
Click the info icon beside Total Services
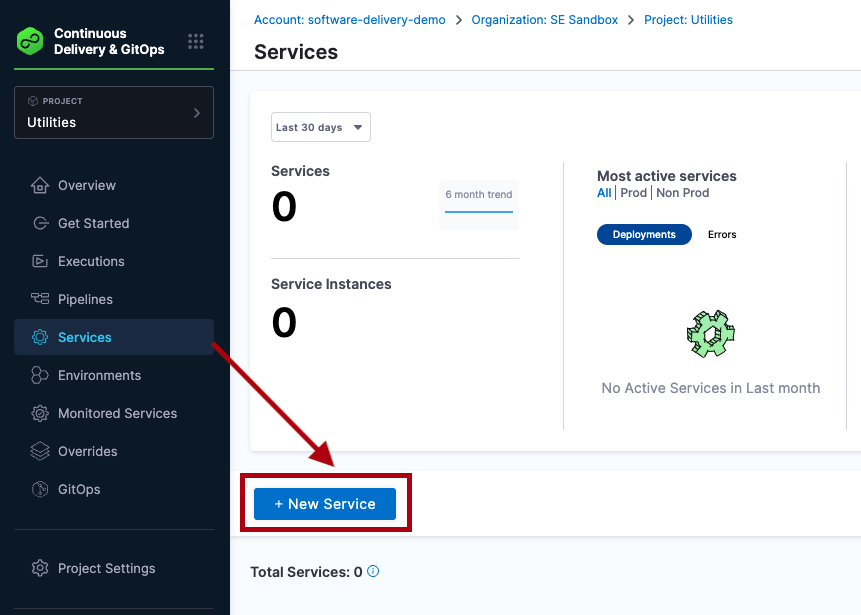coord(373,572)
